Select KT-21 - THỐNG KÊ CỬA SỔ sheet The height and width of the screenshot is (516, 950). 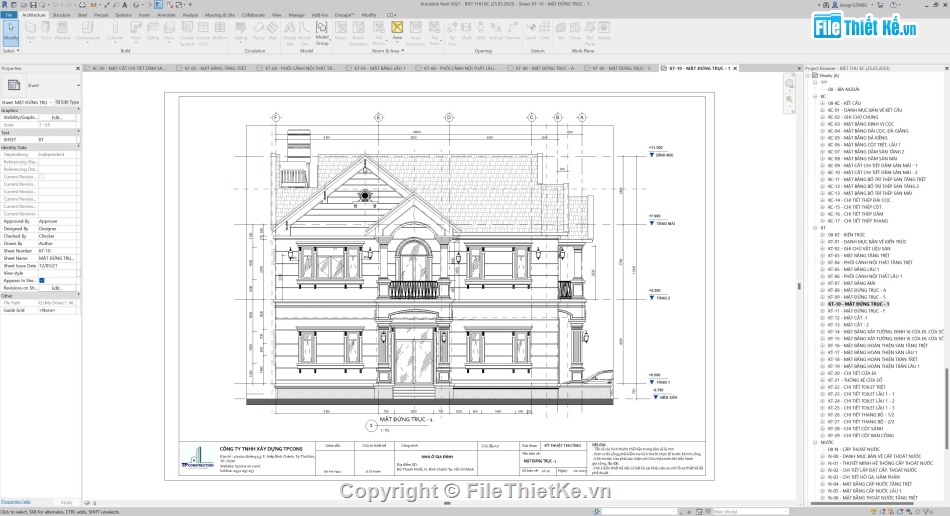[855, 380]
